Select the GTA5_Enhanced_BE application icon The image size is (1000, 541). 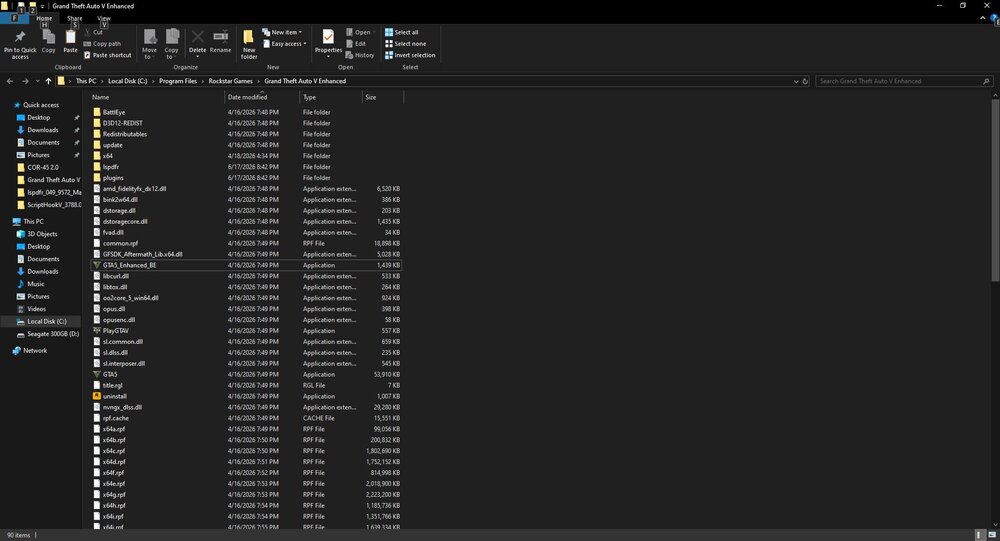[97, 265]
